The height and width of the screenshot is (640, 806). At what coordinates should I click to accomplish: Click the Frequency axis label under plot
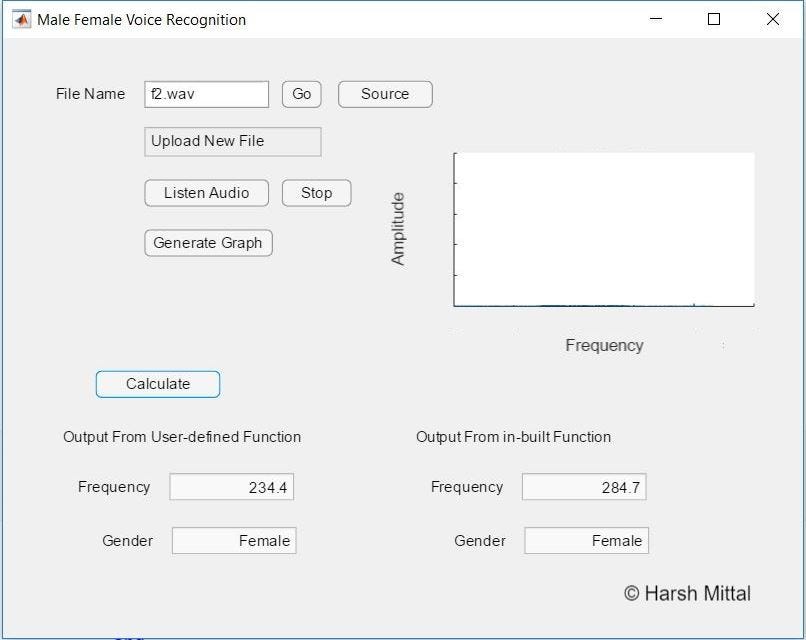(604, 345)
